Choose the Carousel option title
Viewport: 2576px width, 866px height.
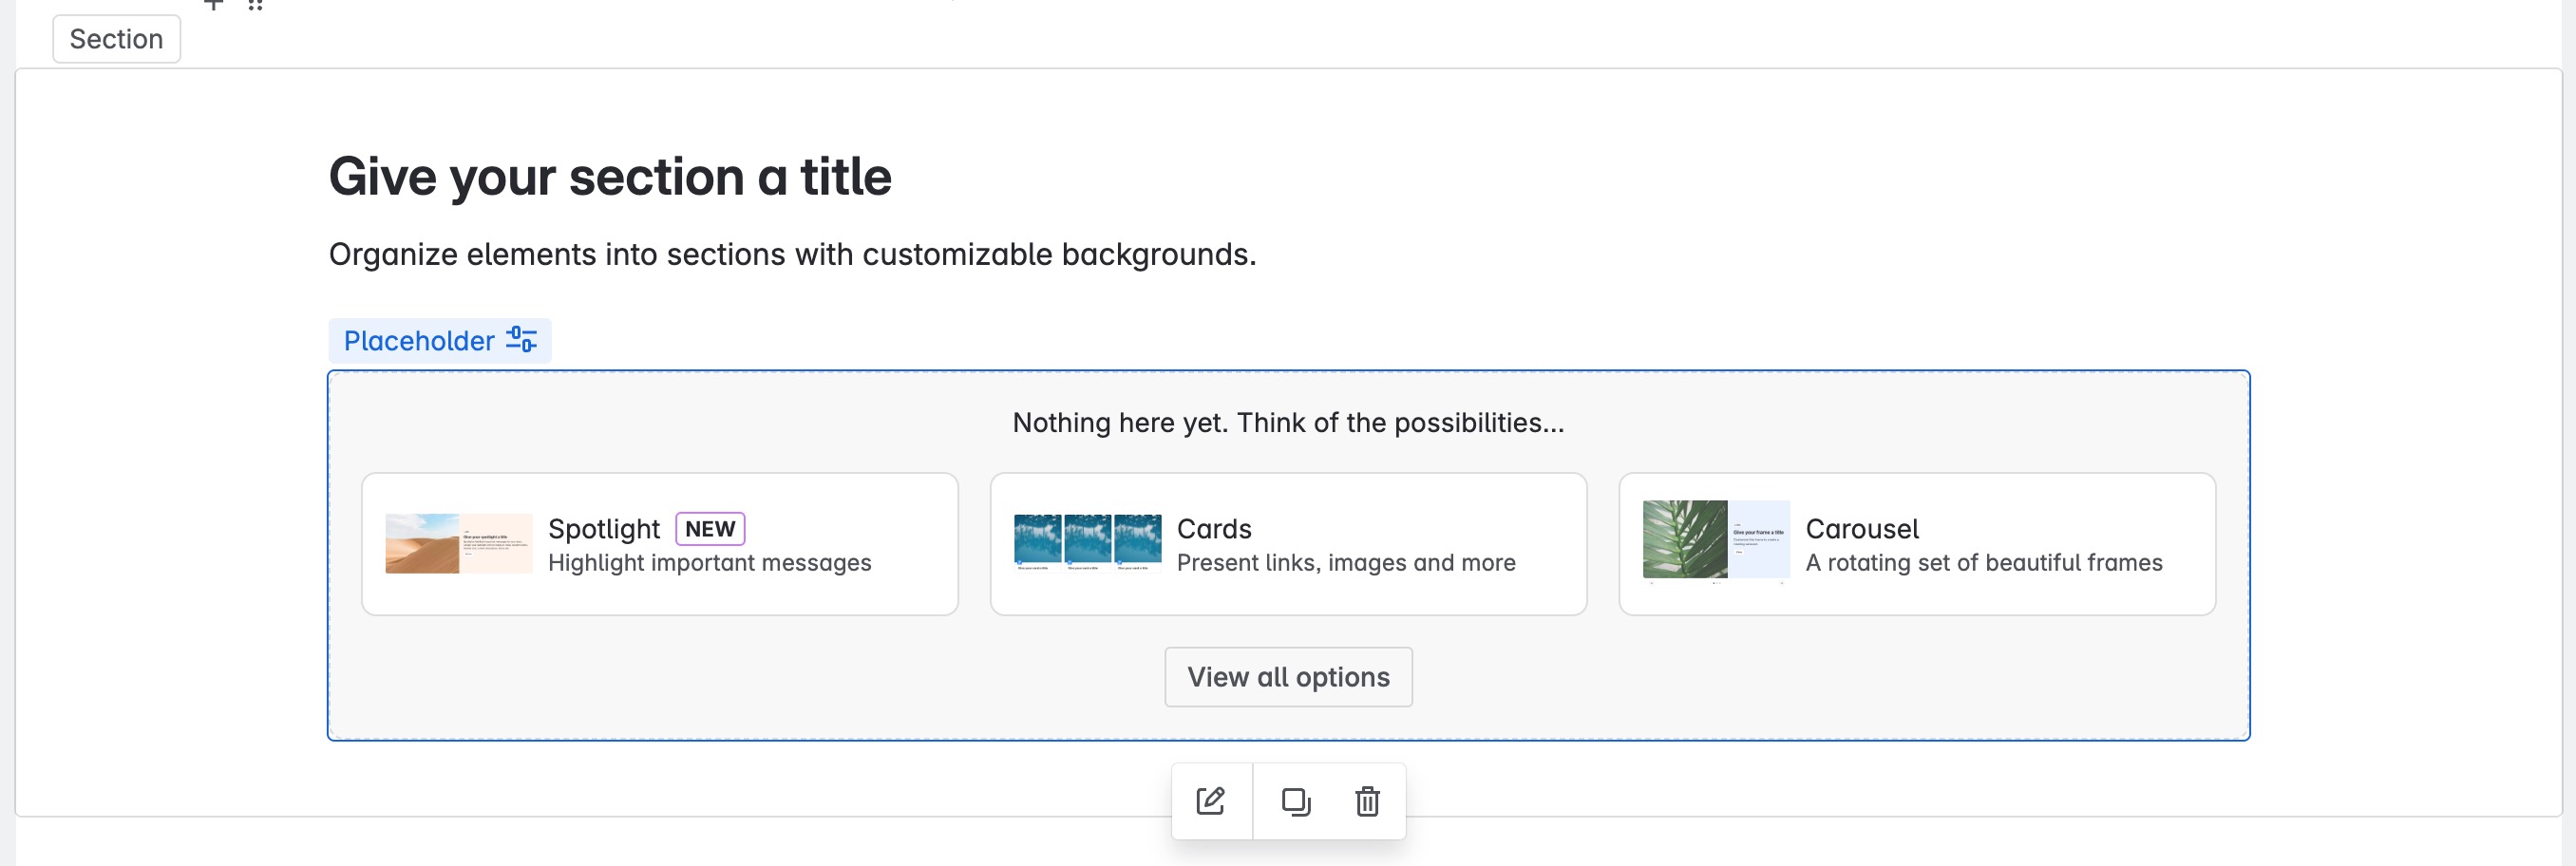[x=1862, y=528]
